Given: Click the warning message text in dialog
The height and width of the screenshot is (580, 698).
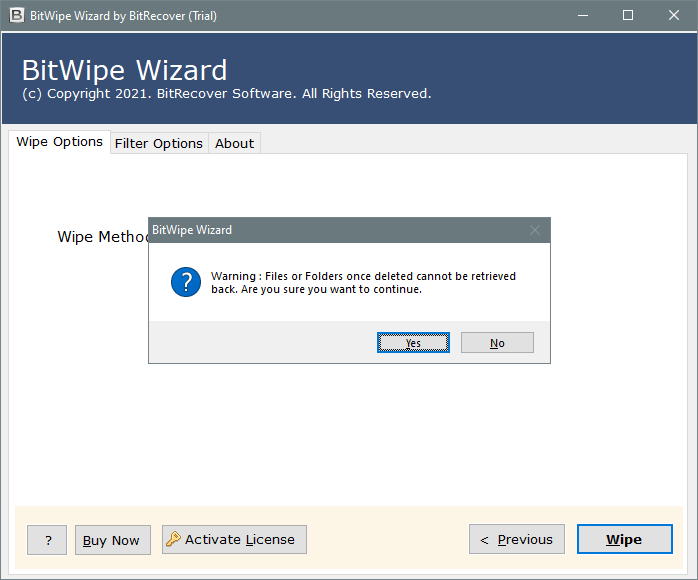Looking at the screenshot, I should click(x=363, y=283).
